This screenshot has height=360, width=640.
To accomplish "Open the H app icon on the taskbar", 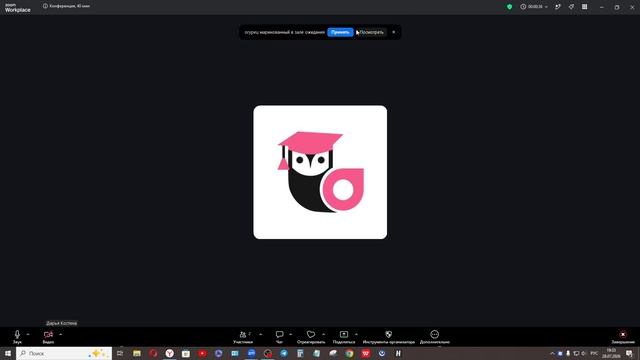I will click(398, 353).
